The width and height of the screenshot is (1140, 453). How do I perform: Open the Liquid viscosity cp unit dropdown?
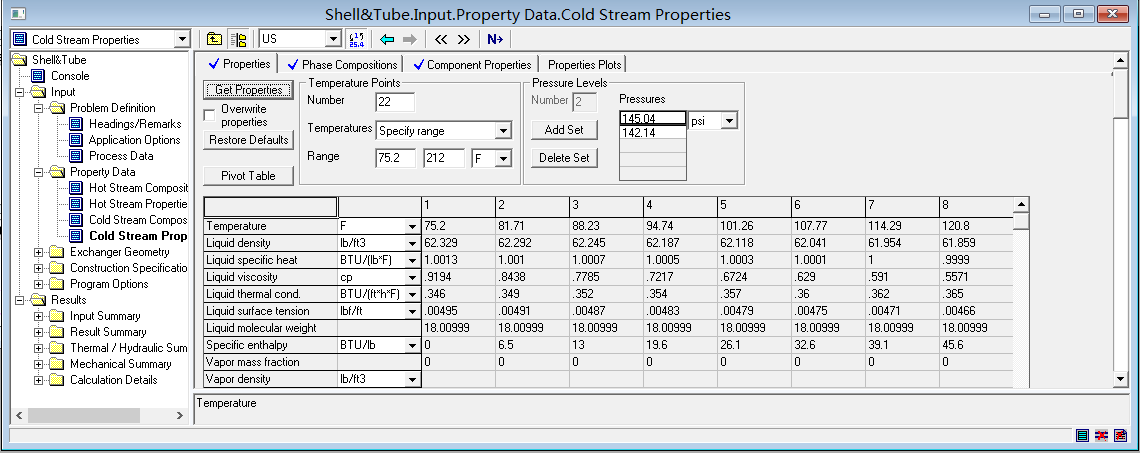tap(413, 277)
